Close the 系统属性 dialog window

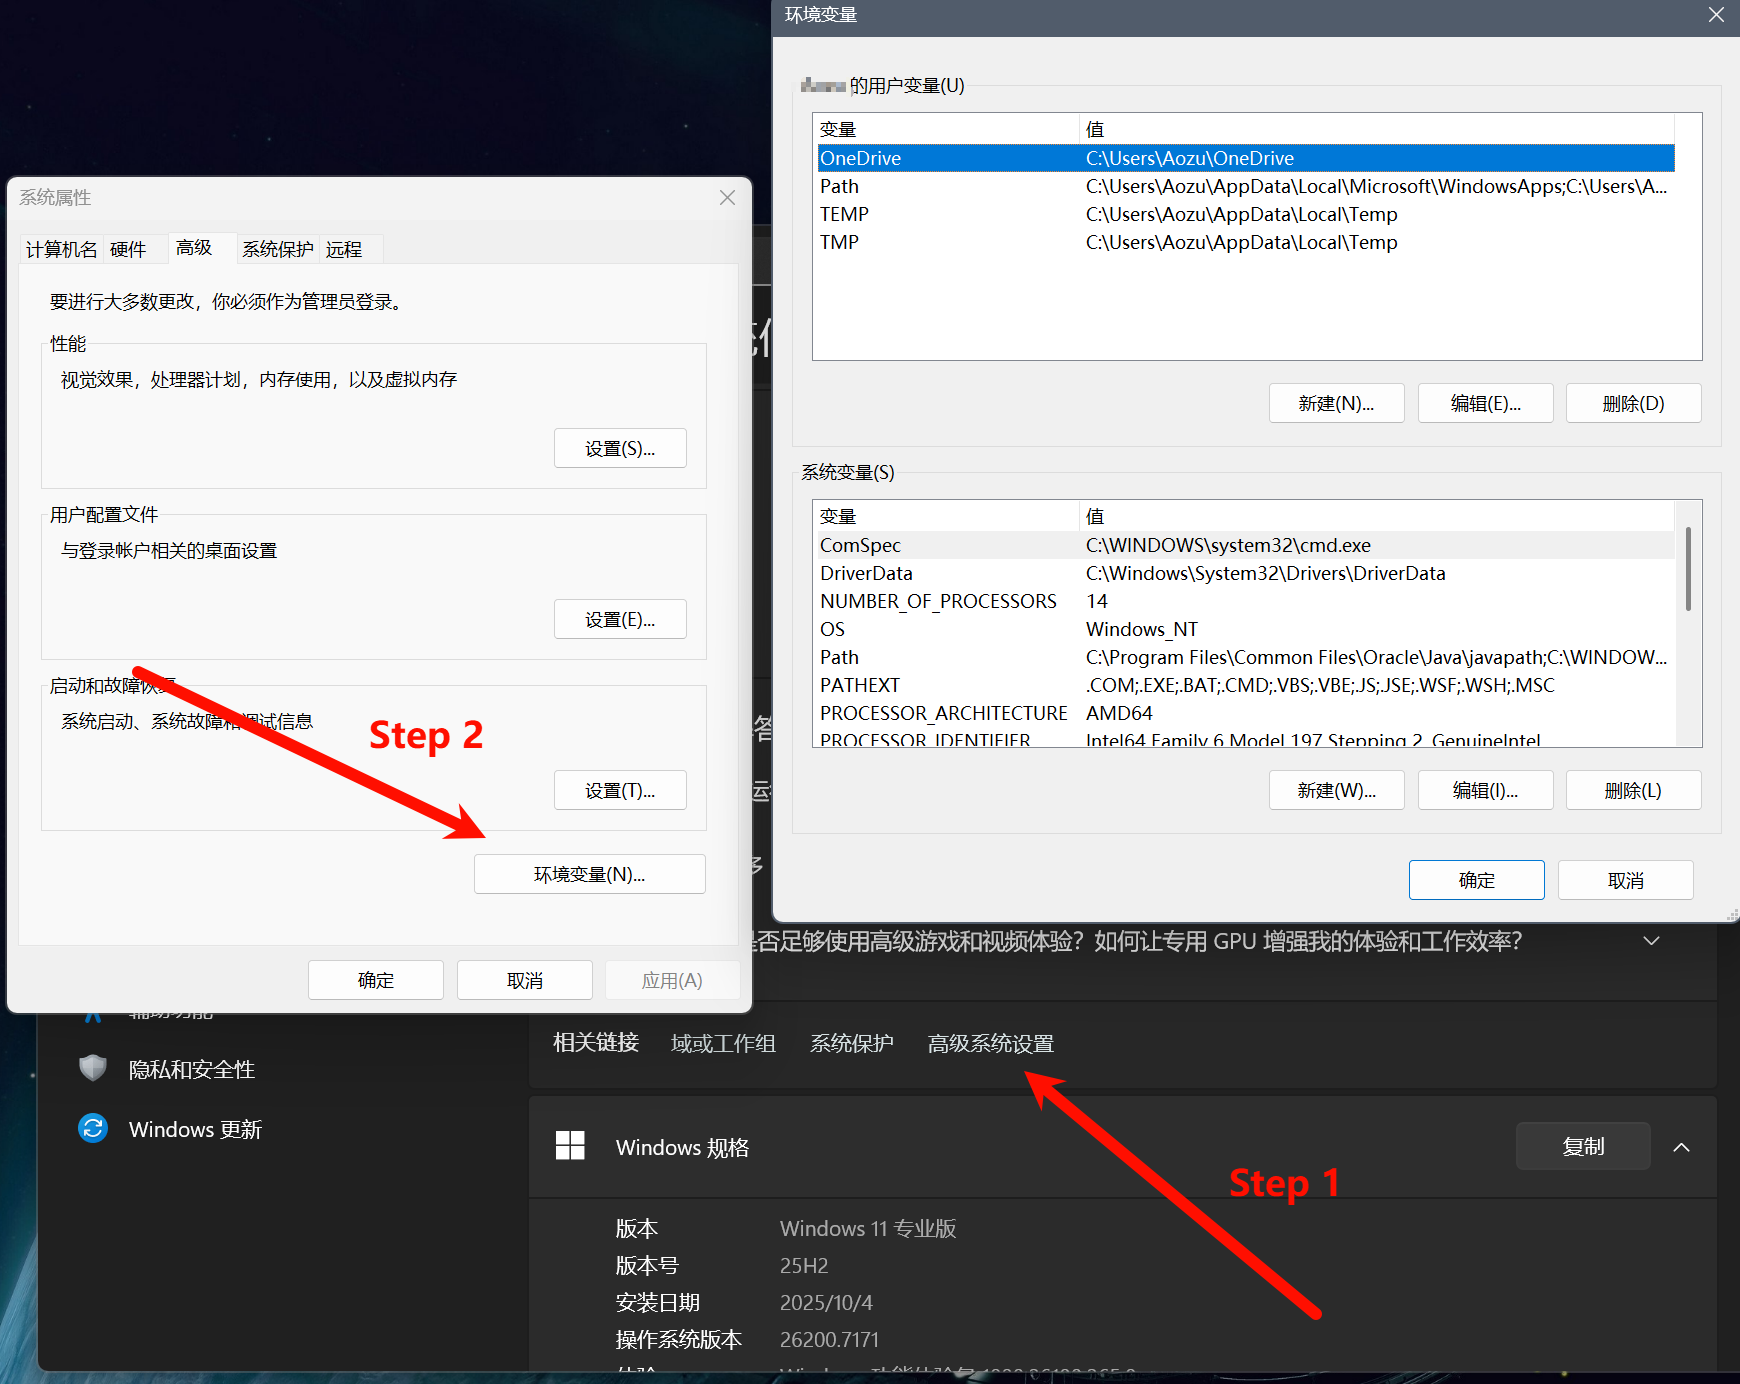point(727,198)
